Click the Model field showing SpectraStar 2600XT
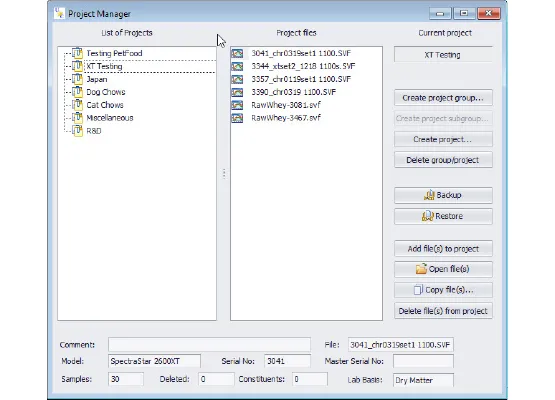This screenshot has width=555, height=400. point(154,361)
